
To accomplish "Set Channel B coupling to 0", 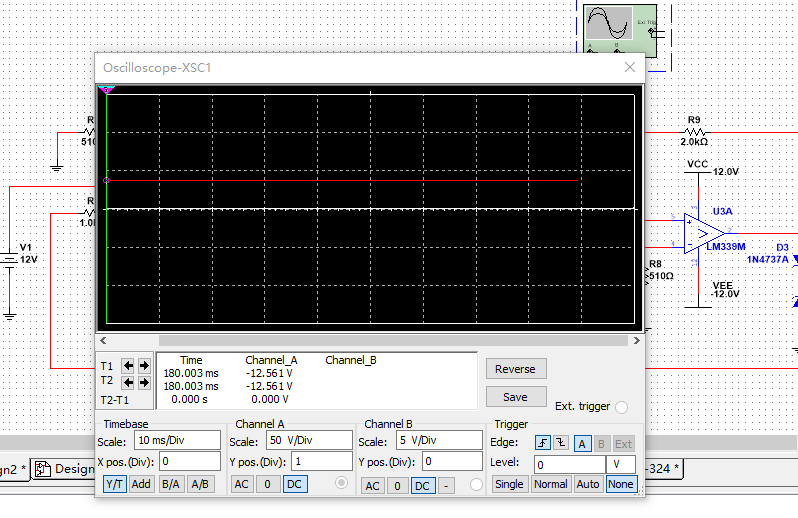I will [x=397, y=486].
